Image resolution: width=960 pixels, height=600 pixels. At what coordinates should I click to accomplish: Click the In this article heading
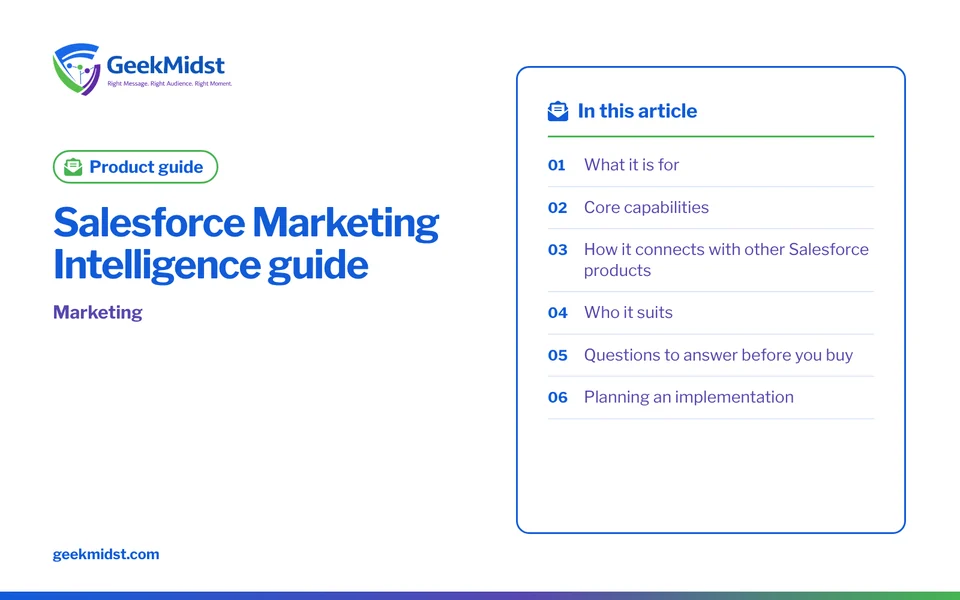click(637, 111)
